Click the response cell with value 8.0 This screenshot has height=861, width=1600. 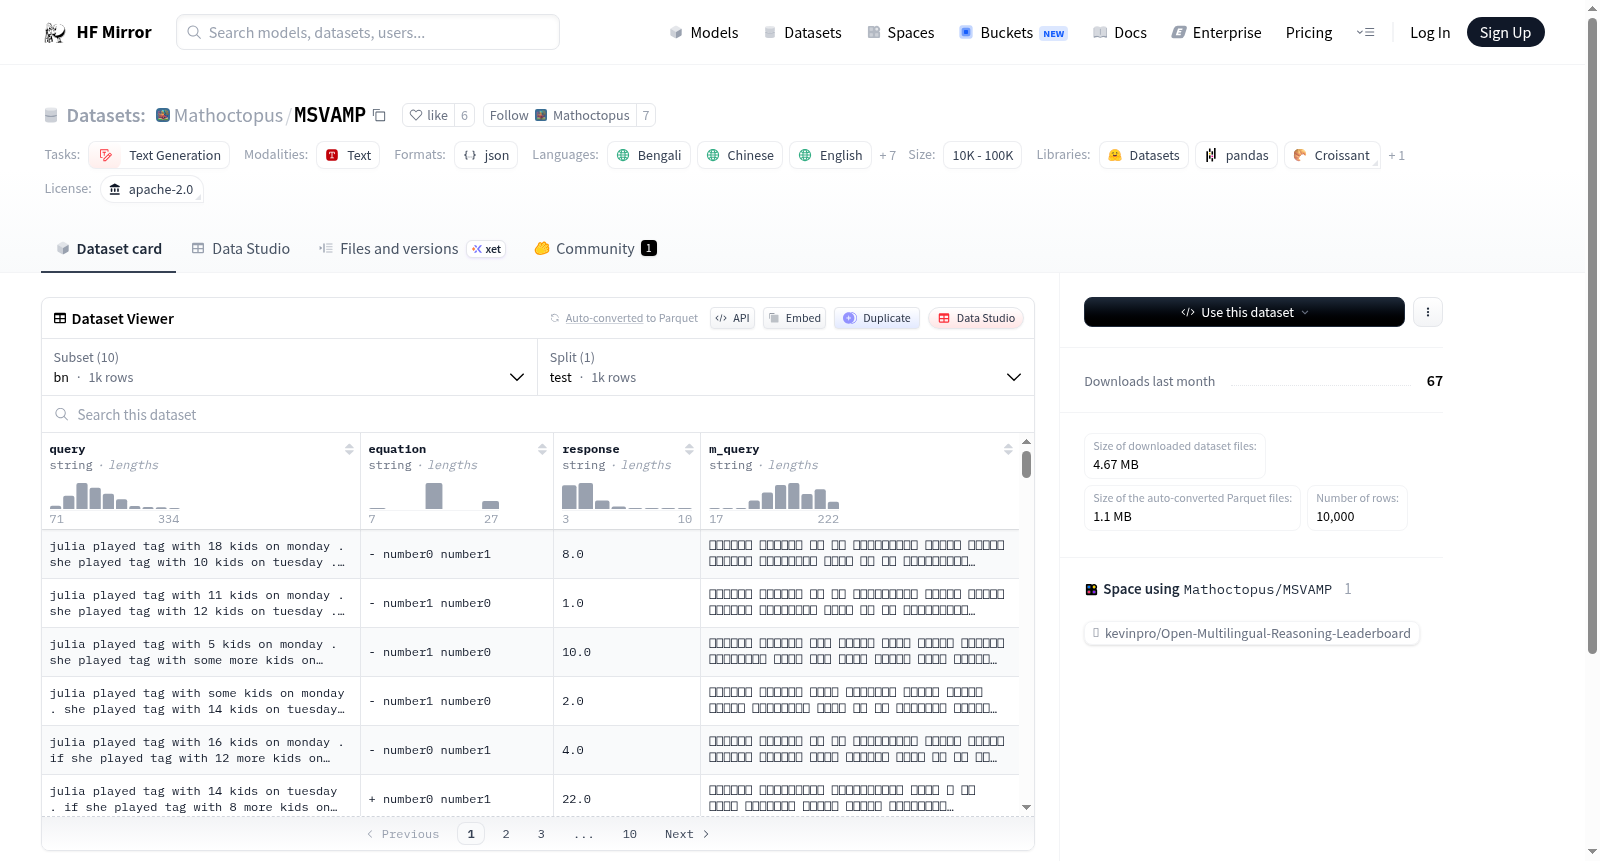[627, 554]
